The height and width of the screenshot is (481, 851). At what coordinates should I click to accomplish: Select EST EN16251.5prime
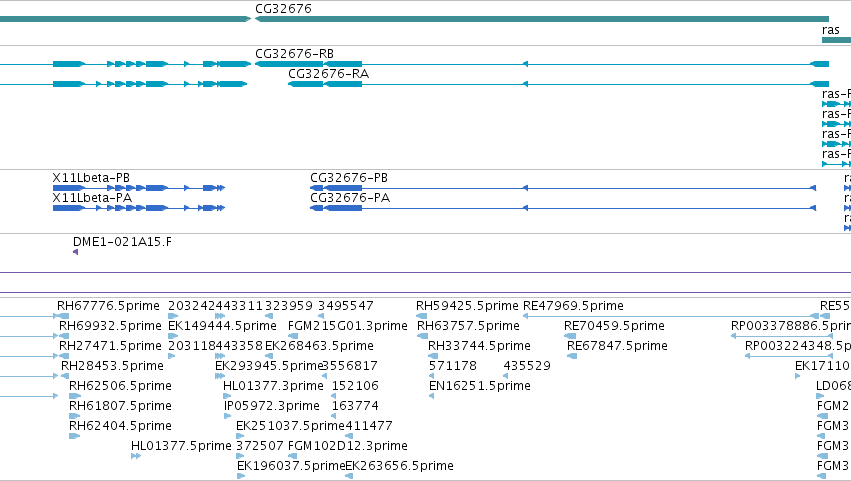480,387
